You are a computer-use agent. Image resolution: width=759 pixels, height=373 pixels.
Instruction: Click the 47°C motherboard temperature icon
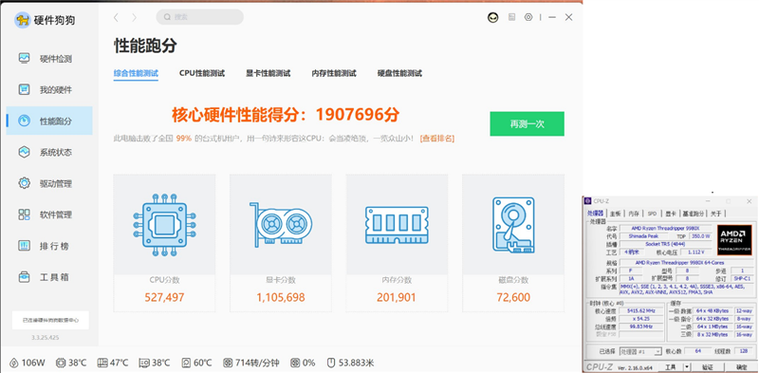[x=102, y=363]
